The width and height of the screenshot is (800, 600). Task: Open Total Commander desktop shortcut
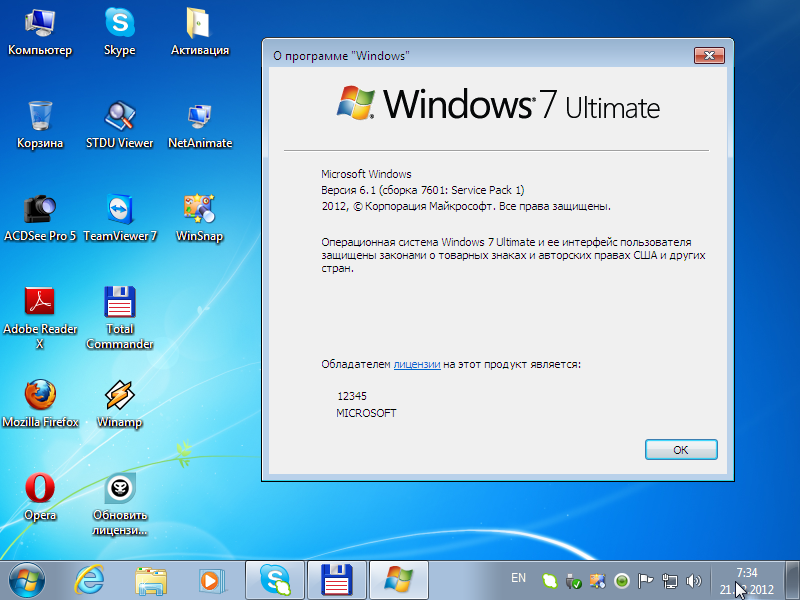(x=119, y=317)
